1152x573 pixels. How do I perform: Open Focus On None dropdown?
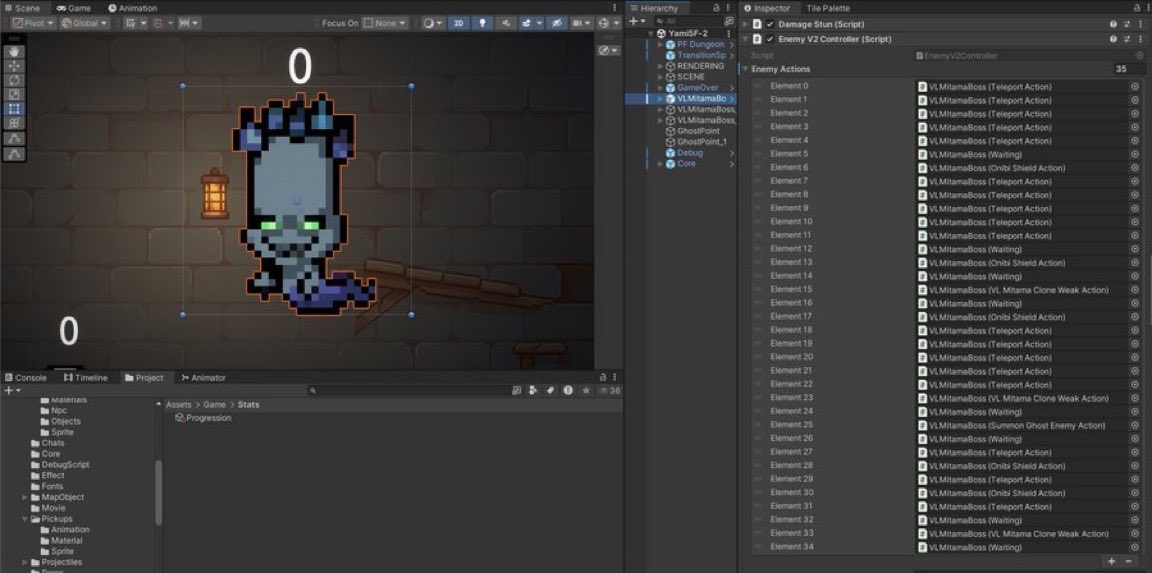[385, 24]
